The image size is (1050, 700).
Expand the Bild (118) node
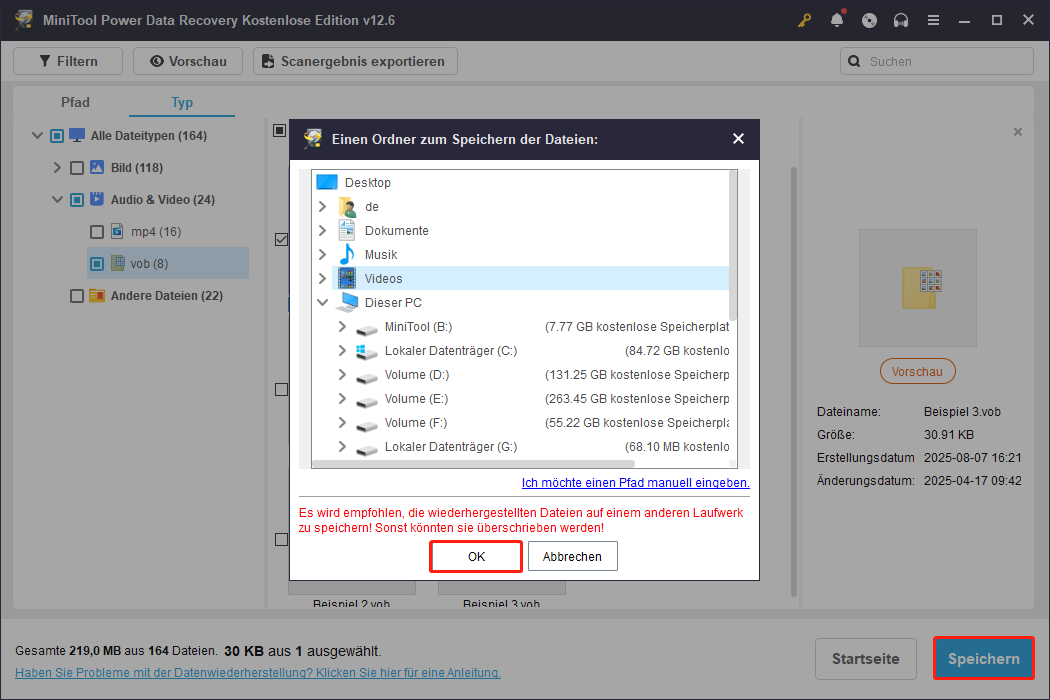tap(57, 167)
